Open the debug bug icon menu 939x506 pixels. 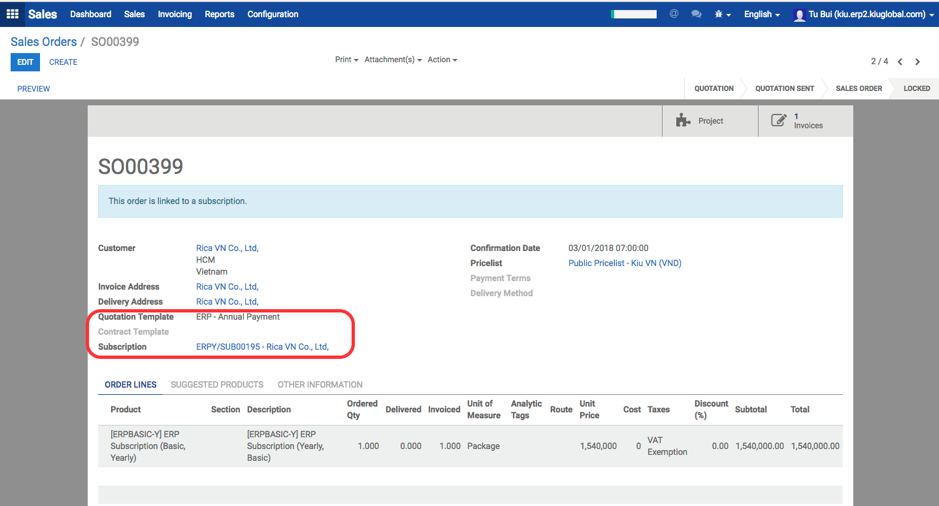click(722, 14)
